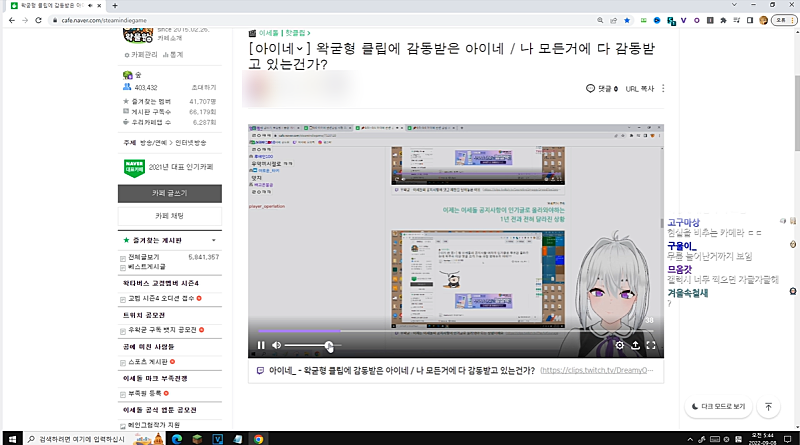Click the page vertical scrollbar
The width and height of the screenshot is (800, 445).
pyautogui.click(x=797, y=113)
